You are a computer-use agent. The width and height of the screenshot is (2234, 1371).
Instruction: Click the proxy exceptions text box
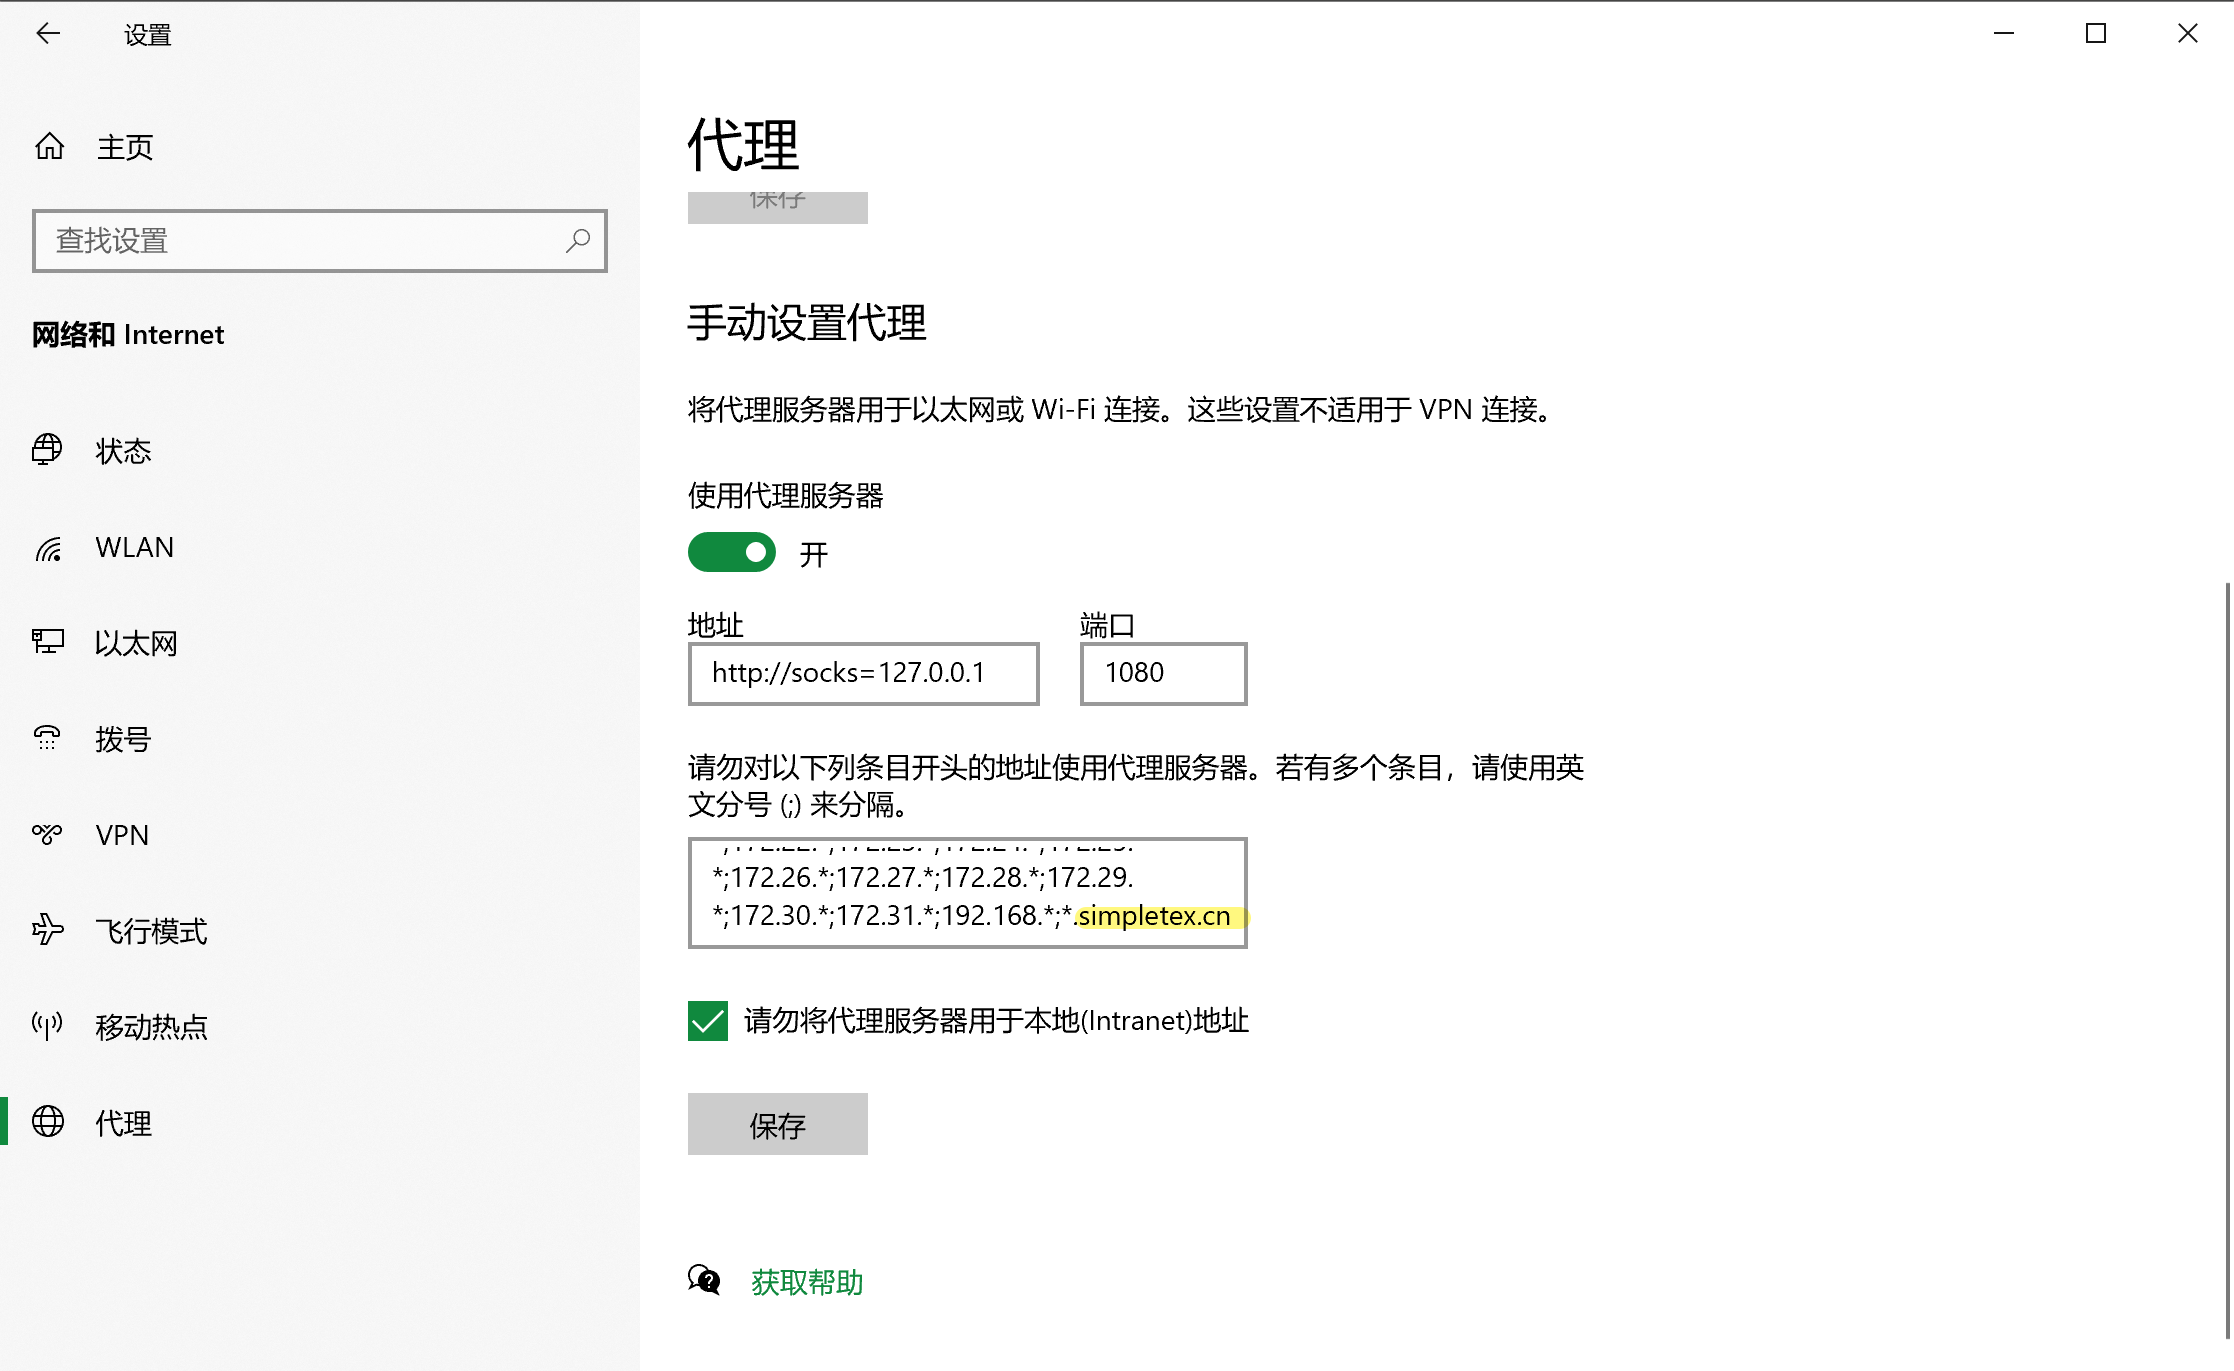967,893
